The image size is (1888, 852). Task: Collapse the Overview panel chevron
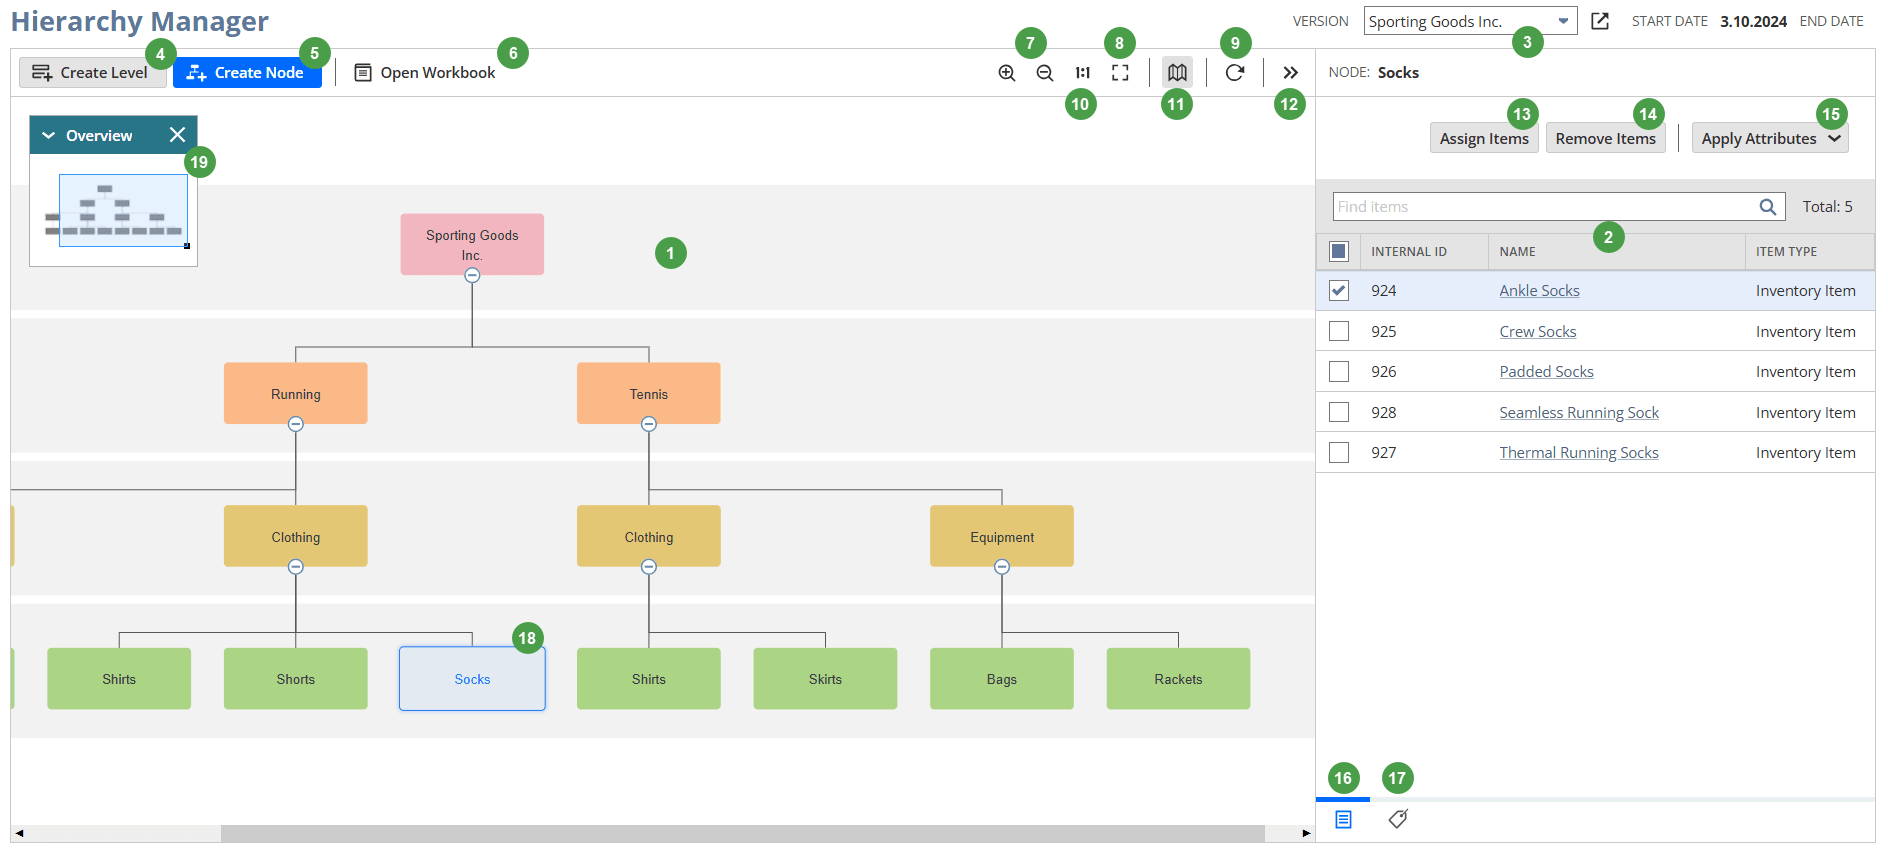(48, 136)
